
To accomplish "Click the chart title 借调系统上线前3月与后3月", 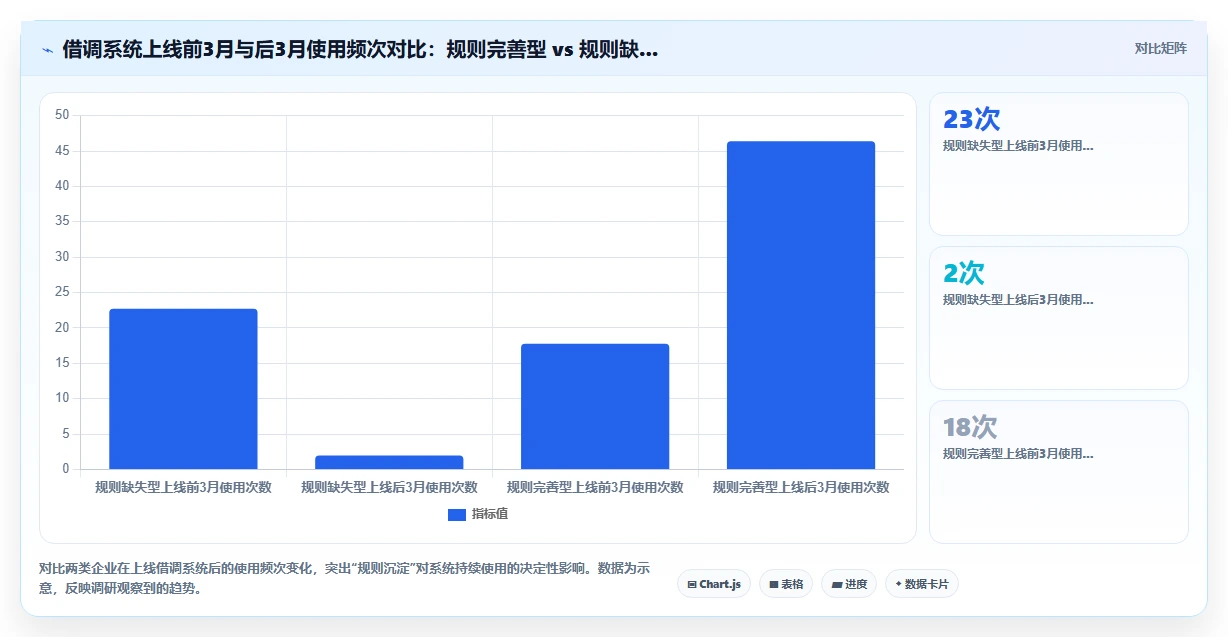I will click(360, 49).
